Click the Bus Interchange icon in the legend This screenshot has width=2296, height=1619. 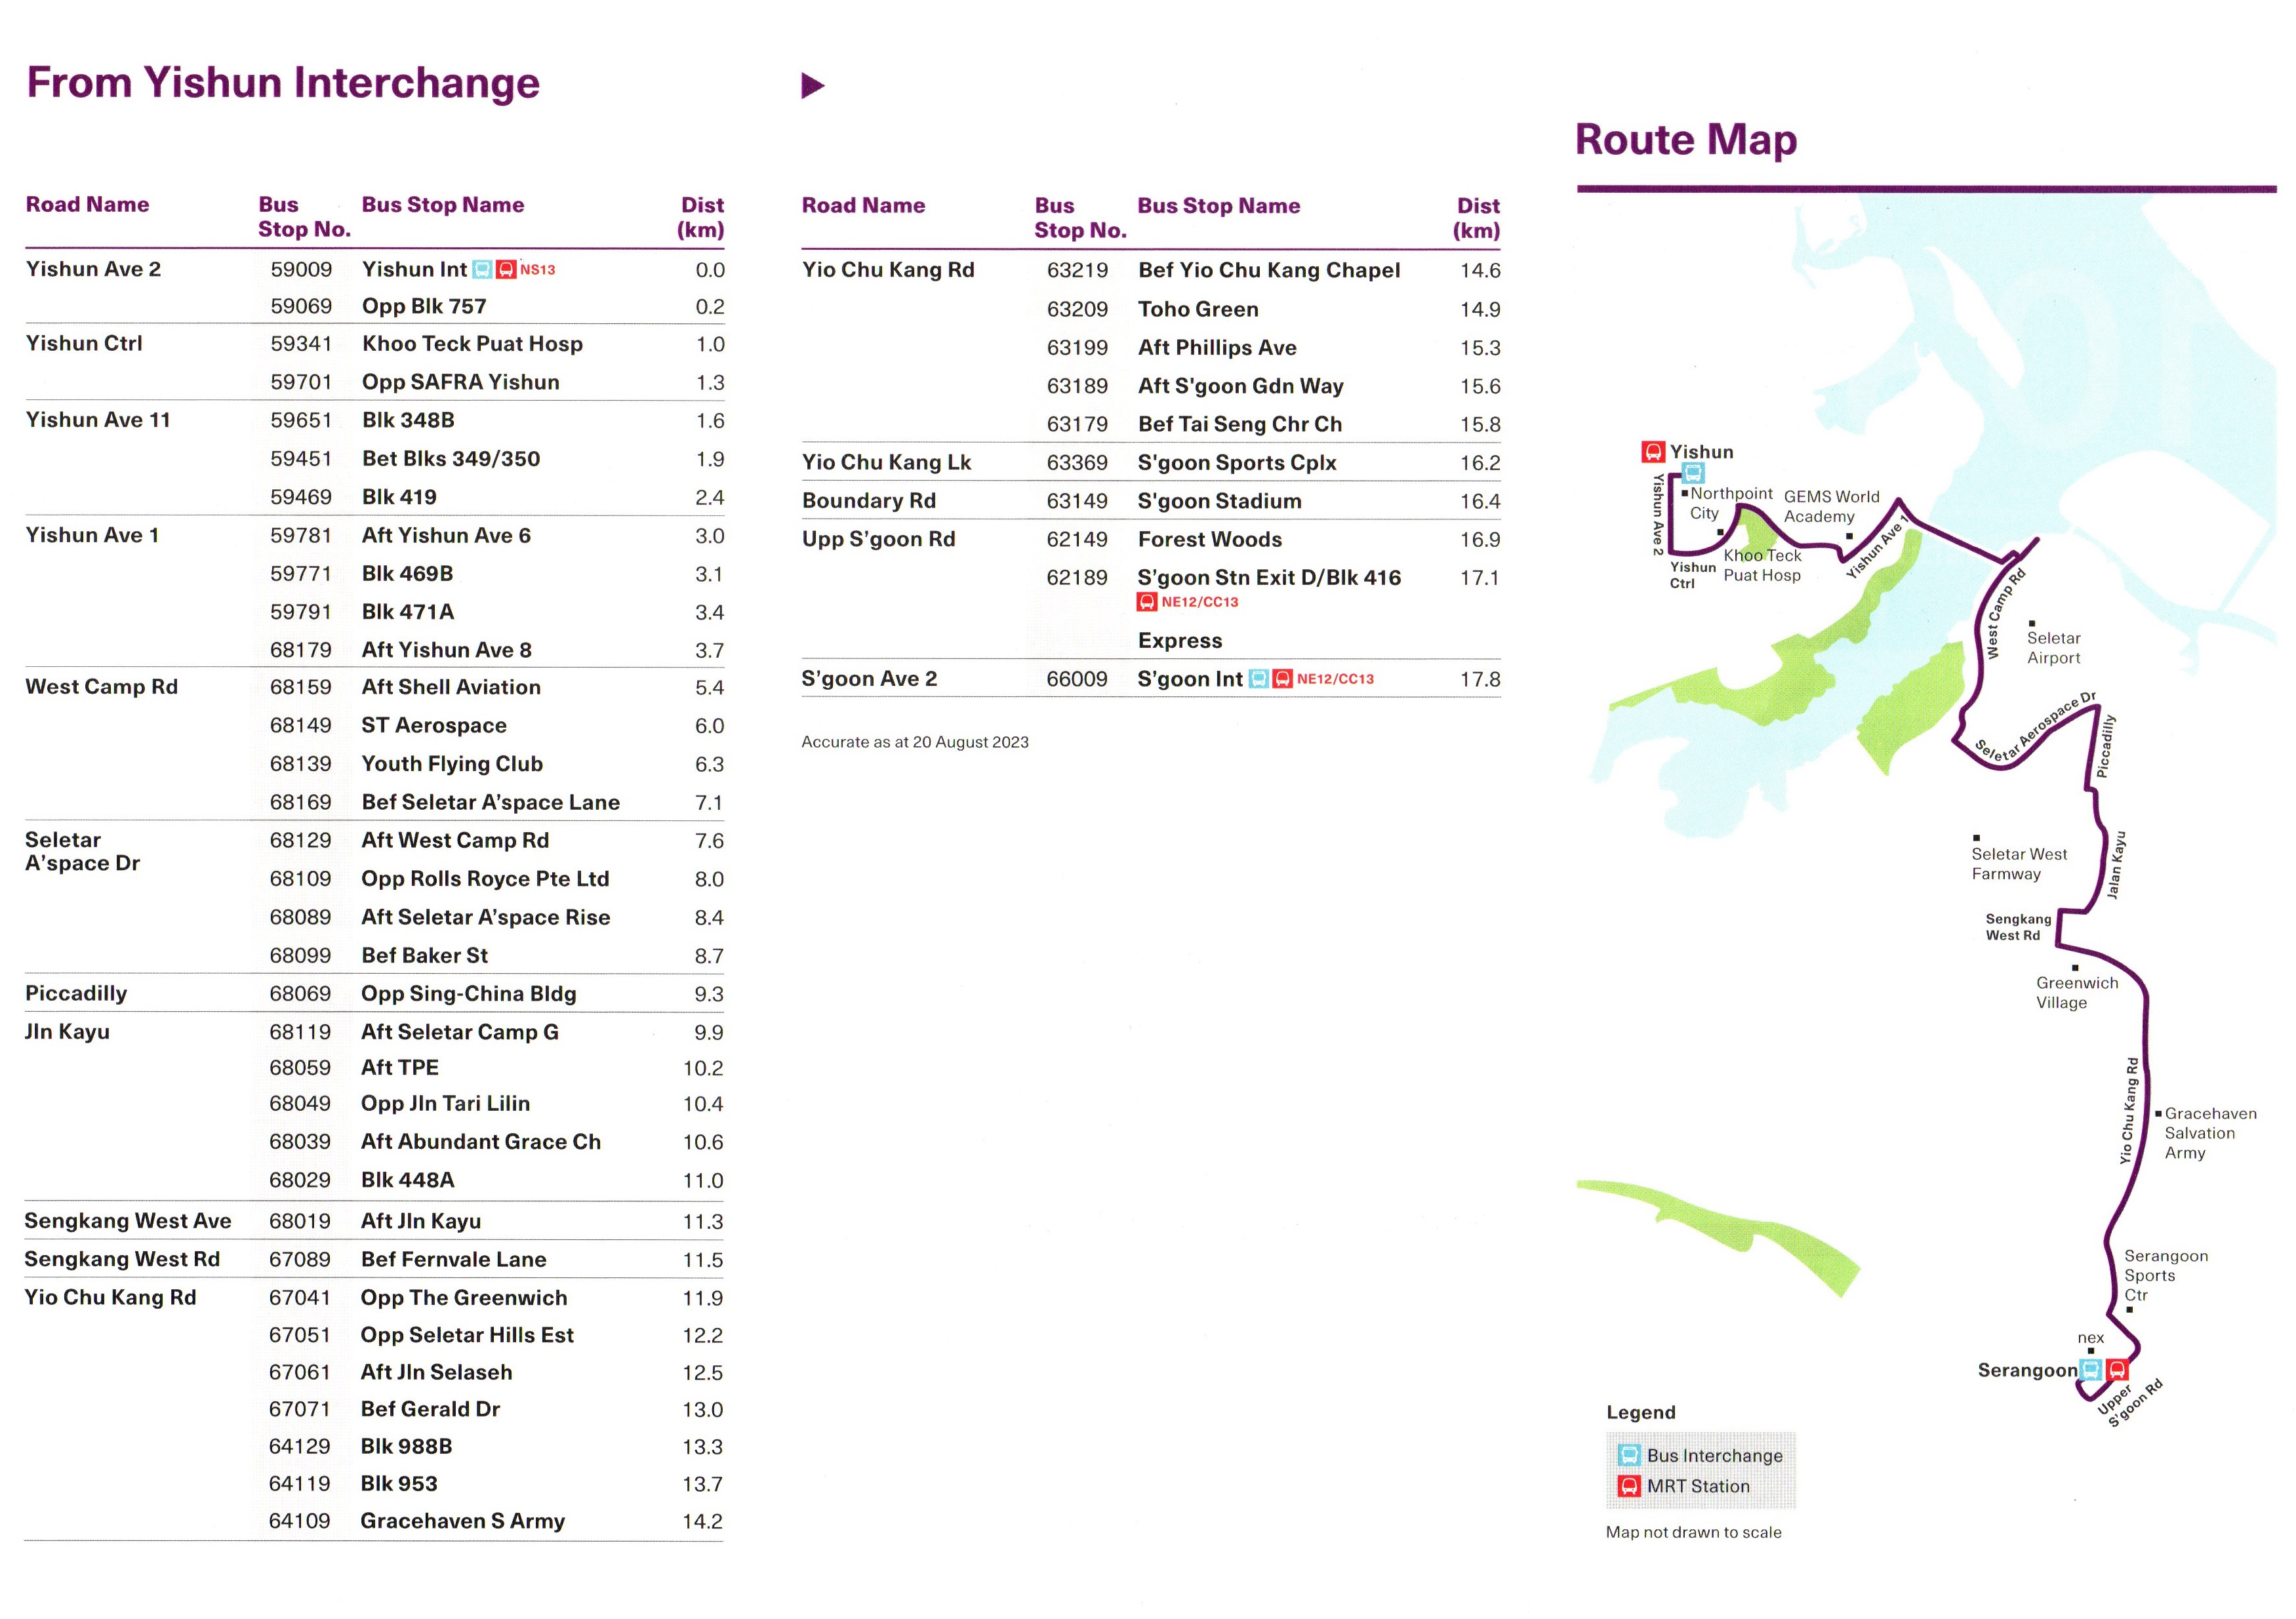pos(1629,1456)
